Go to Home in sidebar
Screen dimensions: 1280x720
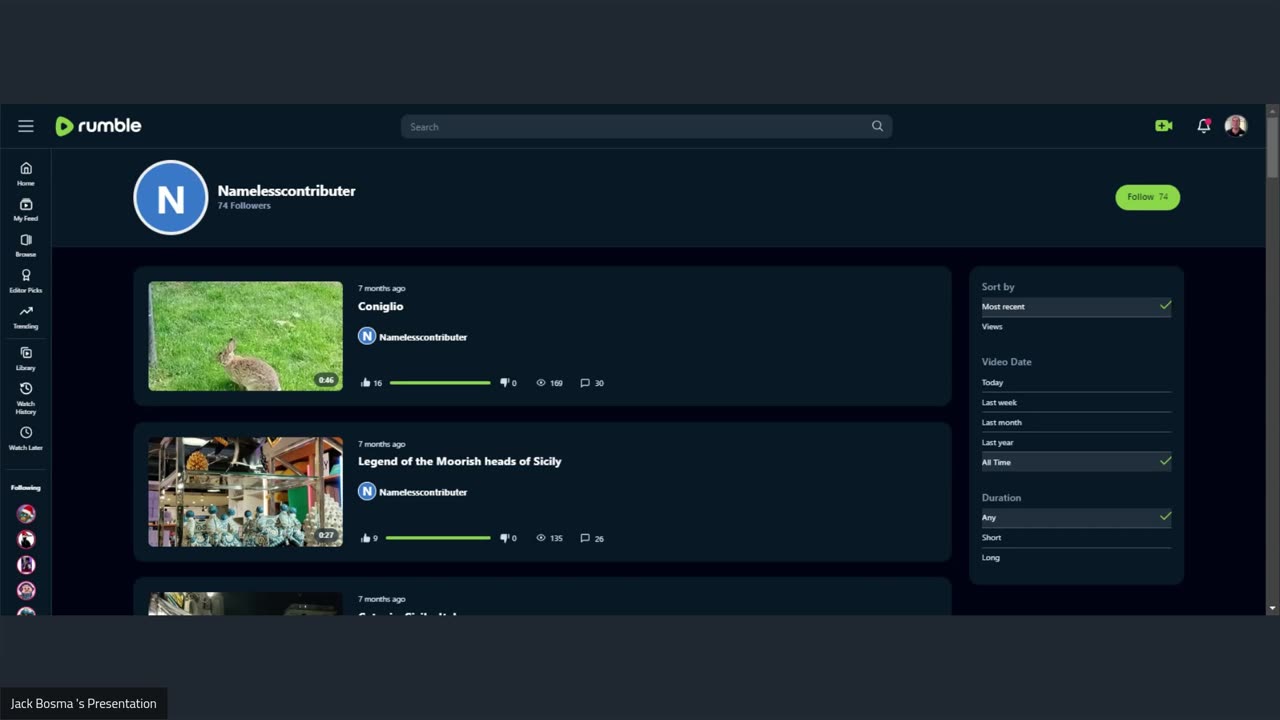(26, 174)
